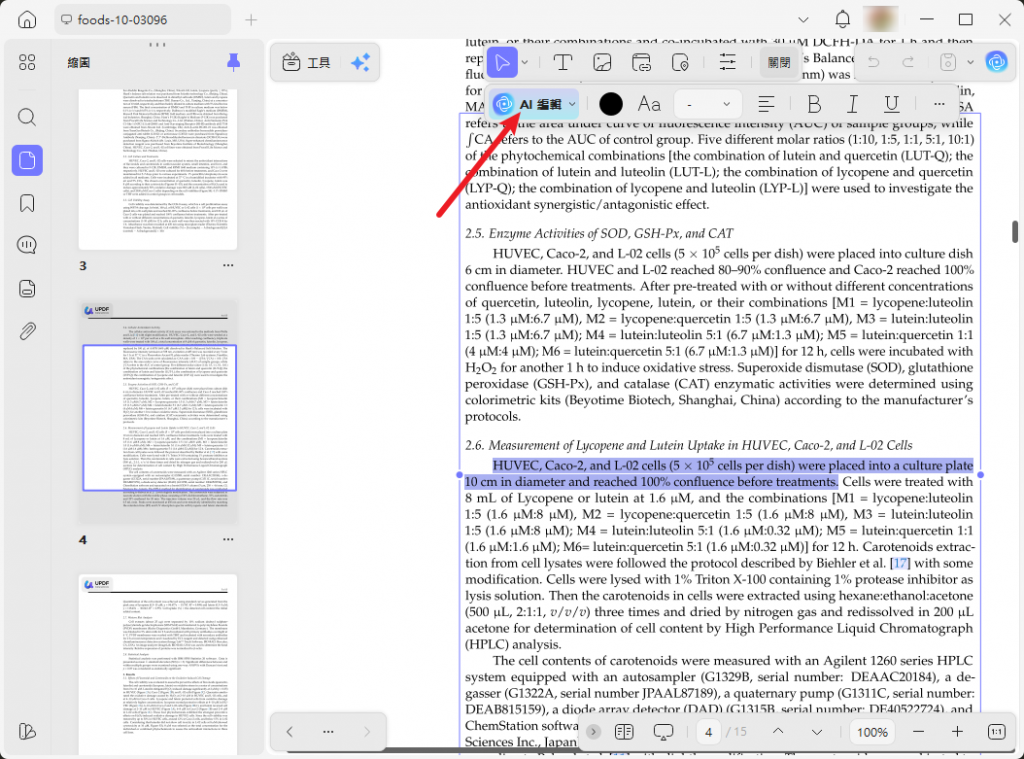Select the add Image tool
Image resolution: width=1024 pixels, height=759 pixels.
tap(601, 62)
